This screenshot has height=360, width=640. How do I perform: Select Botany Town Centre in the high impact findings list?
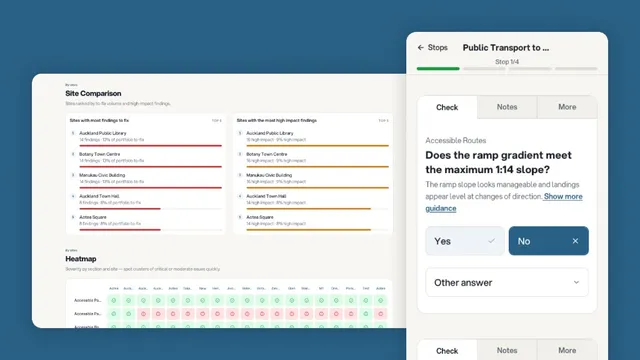pos(267,154)
